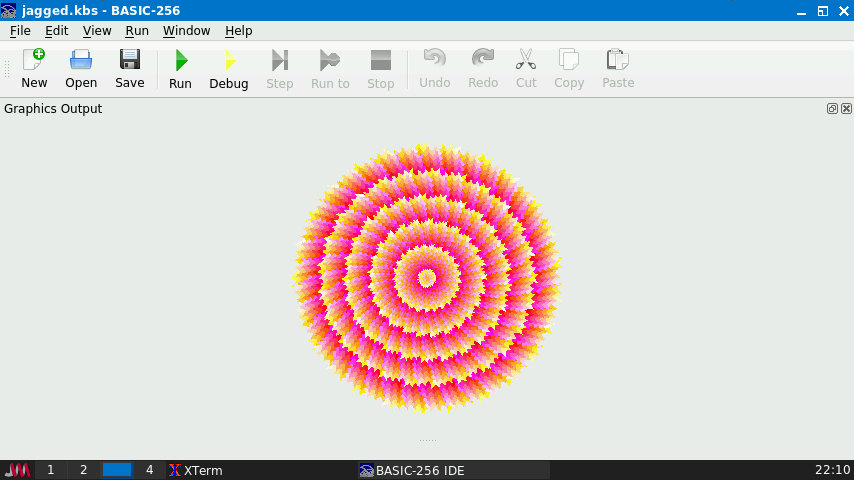Open the File menu
The height and width of the screenshot is (480, 854).
20,31
